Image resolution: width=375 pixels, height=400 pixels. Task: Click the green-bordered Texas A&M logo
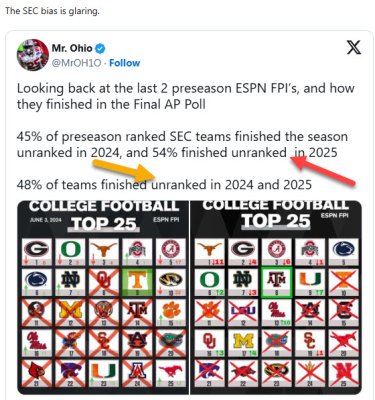point(277,282)
